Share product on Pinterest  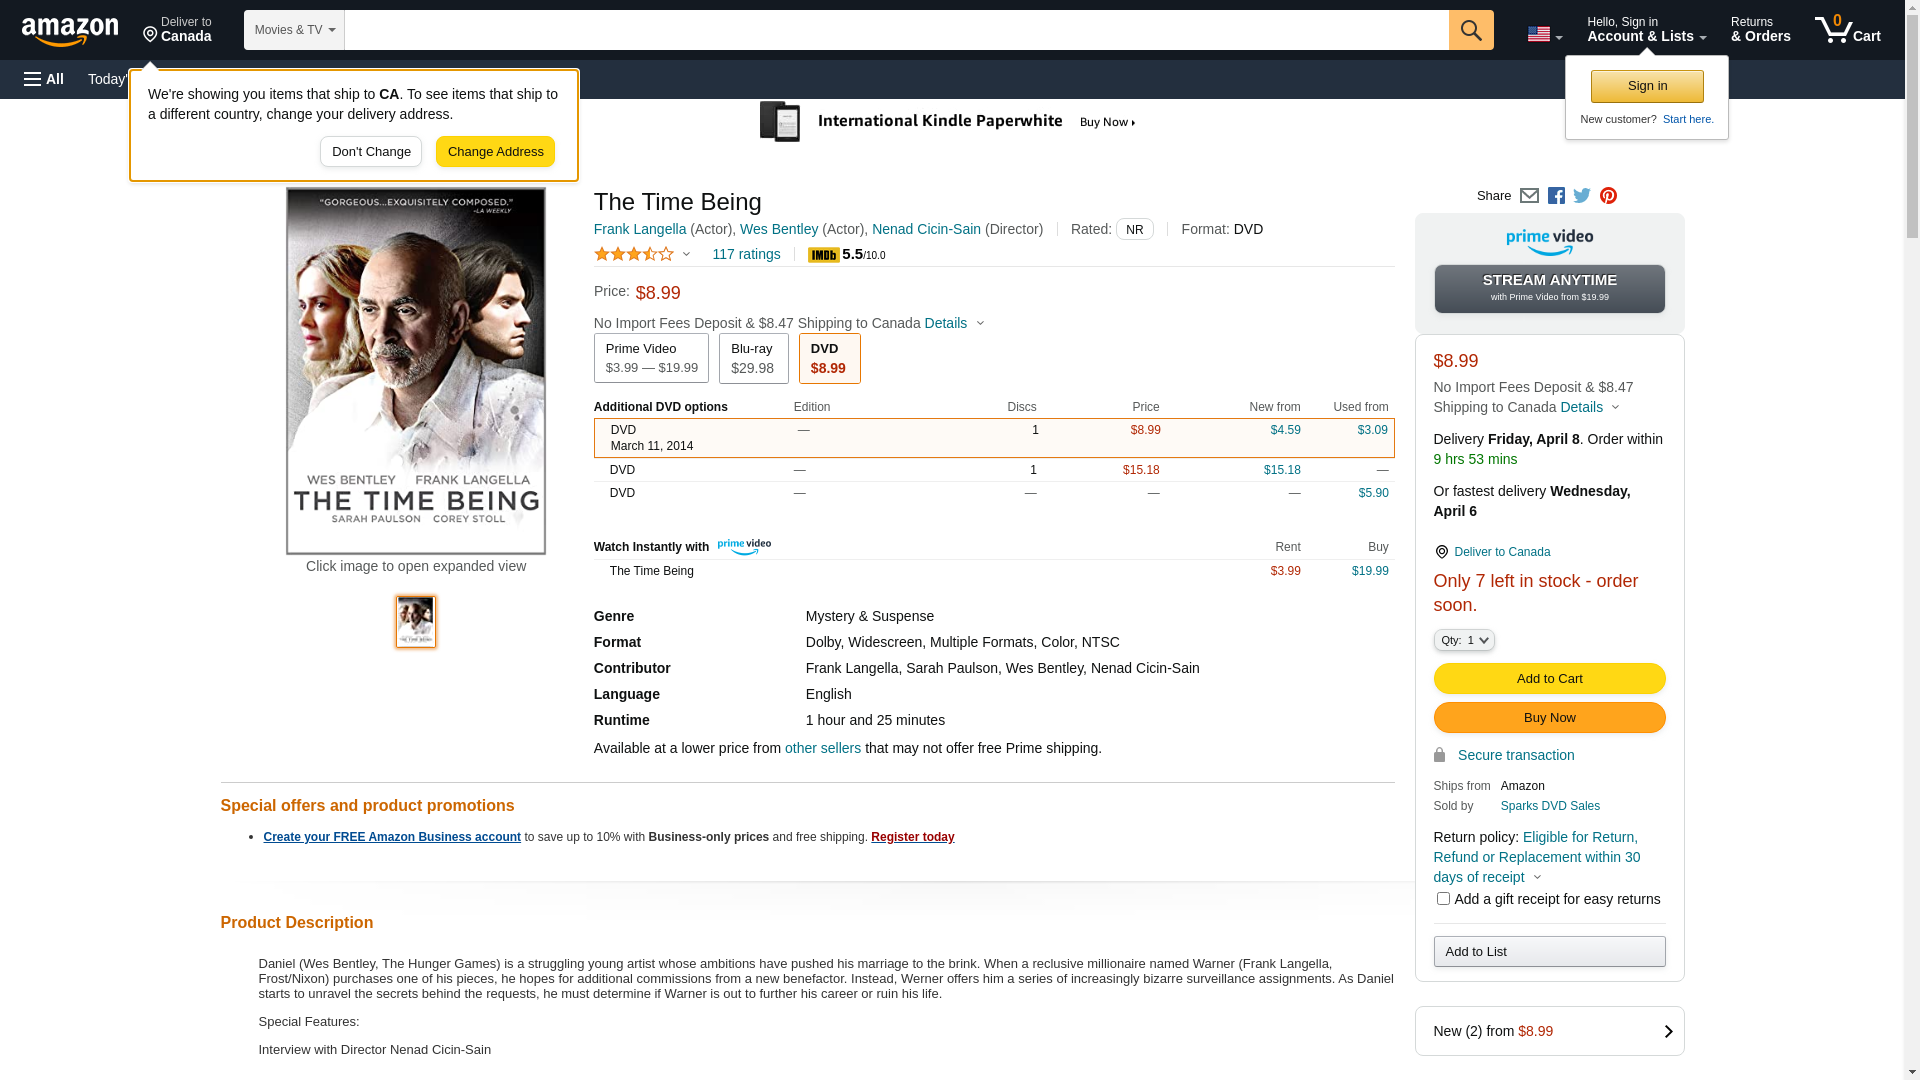pyautogui.click(x=1608, y=196)
